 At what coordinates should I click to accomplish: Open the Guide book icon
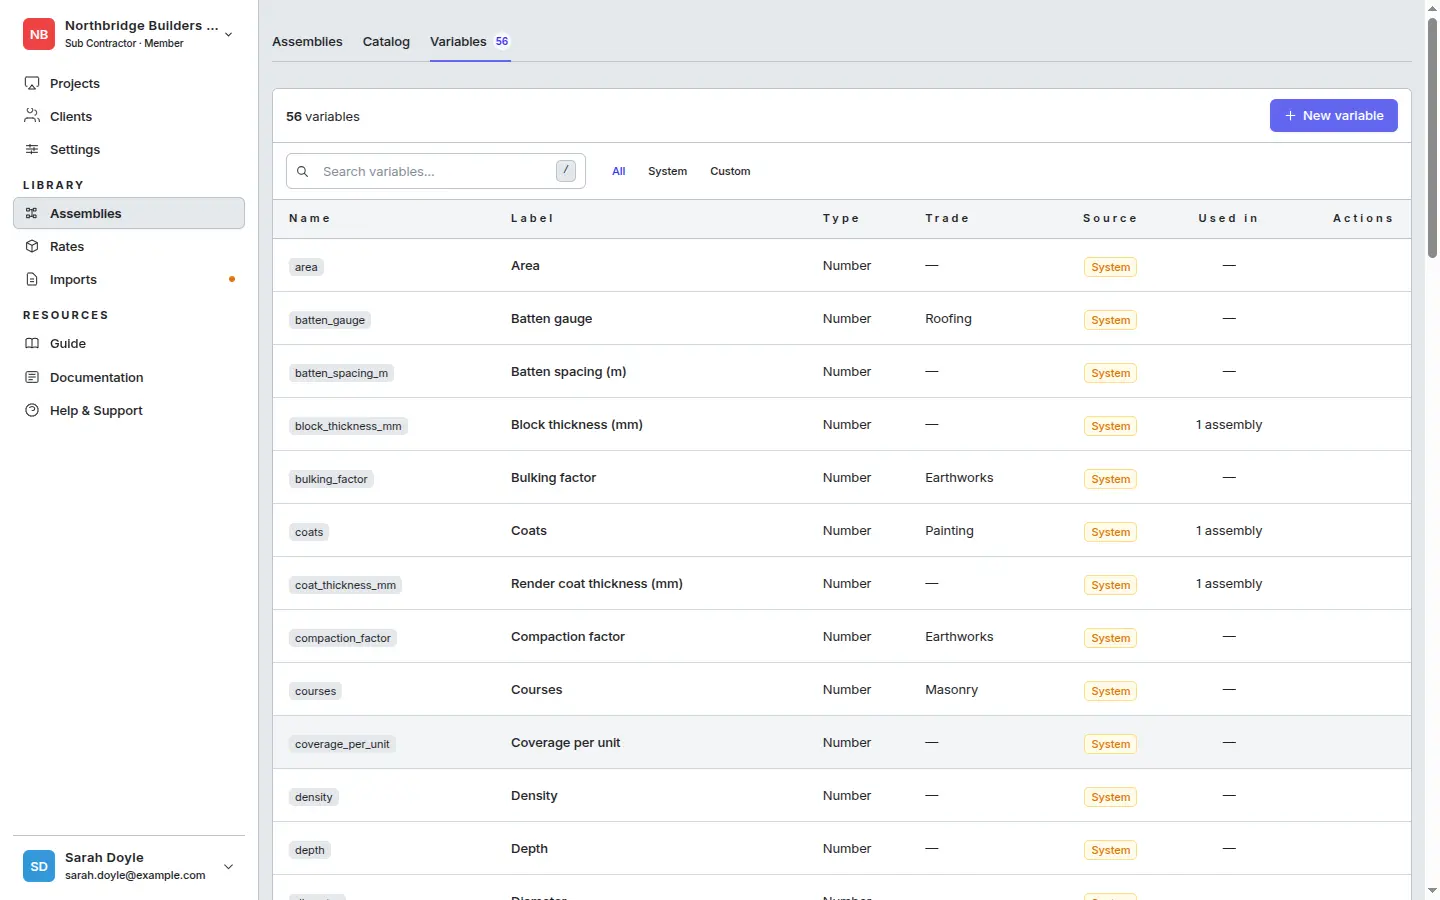[32, 343]
